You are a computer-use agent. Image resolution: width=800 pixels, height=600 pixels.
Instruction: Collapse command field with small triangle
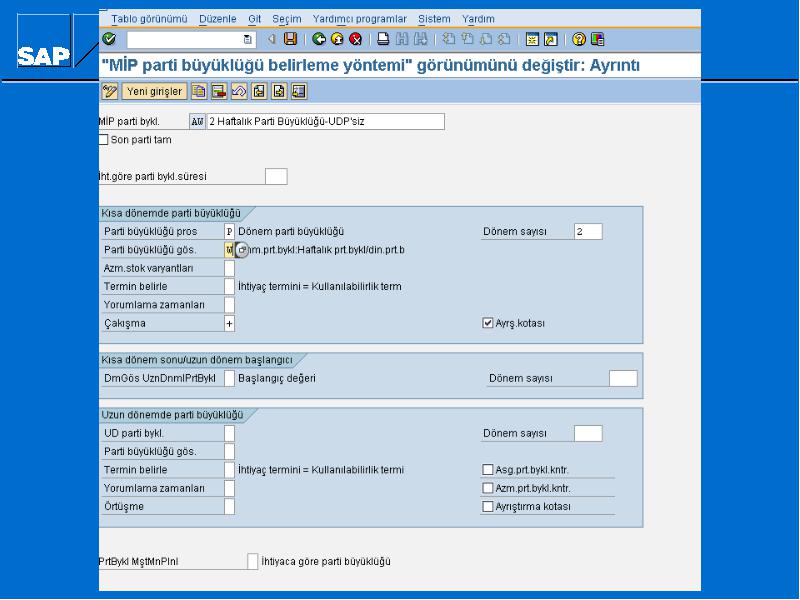[x=272, y=39]
